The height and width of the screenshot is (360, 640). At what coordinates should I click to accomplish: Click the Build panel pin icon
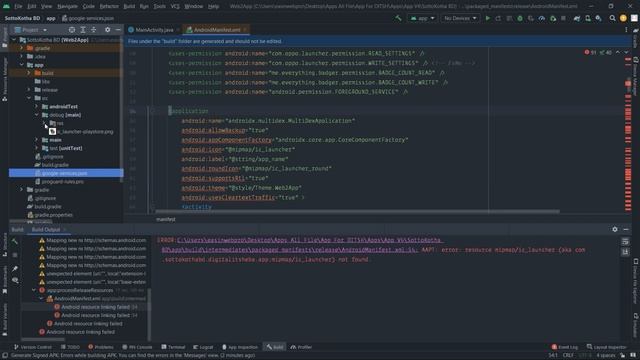click(x=15, y=269)
